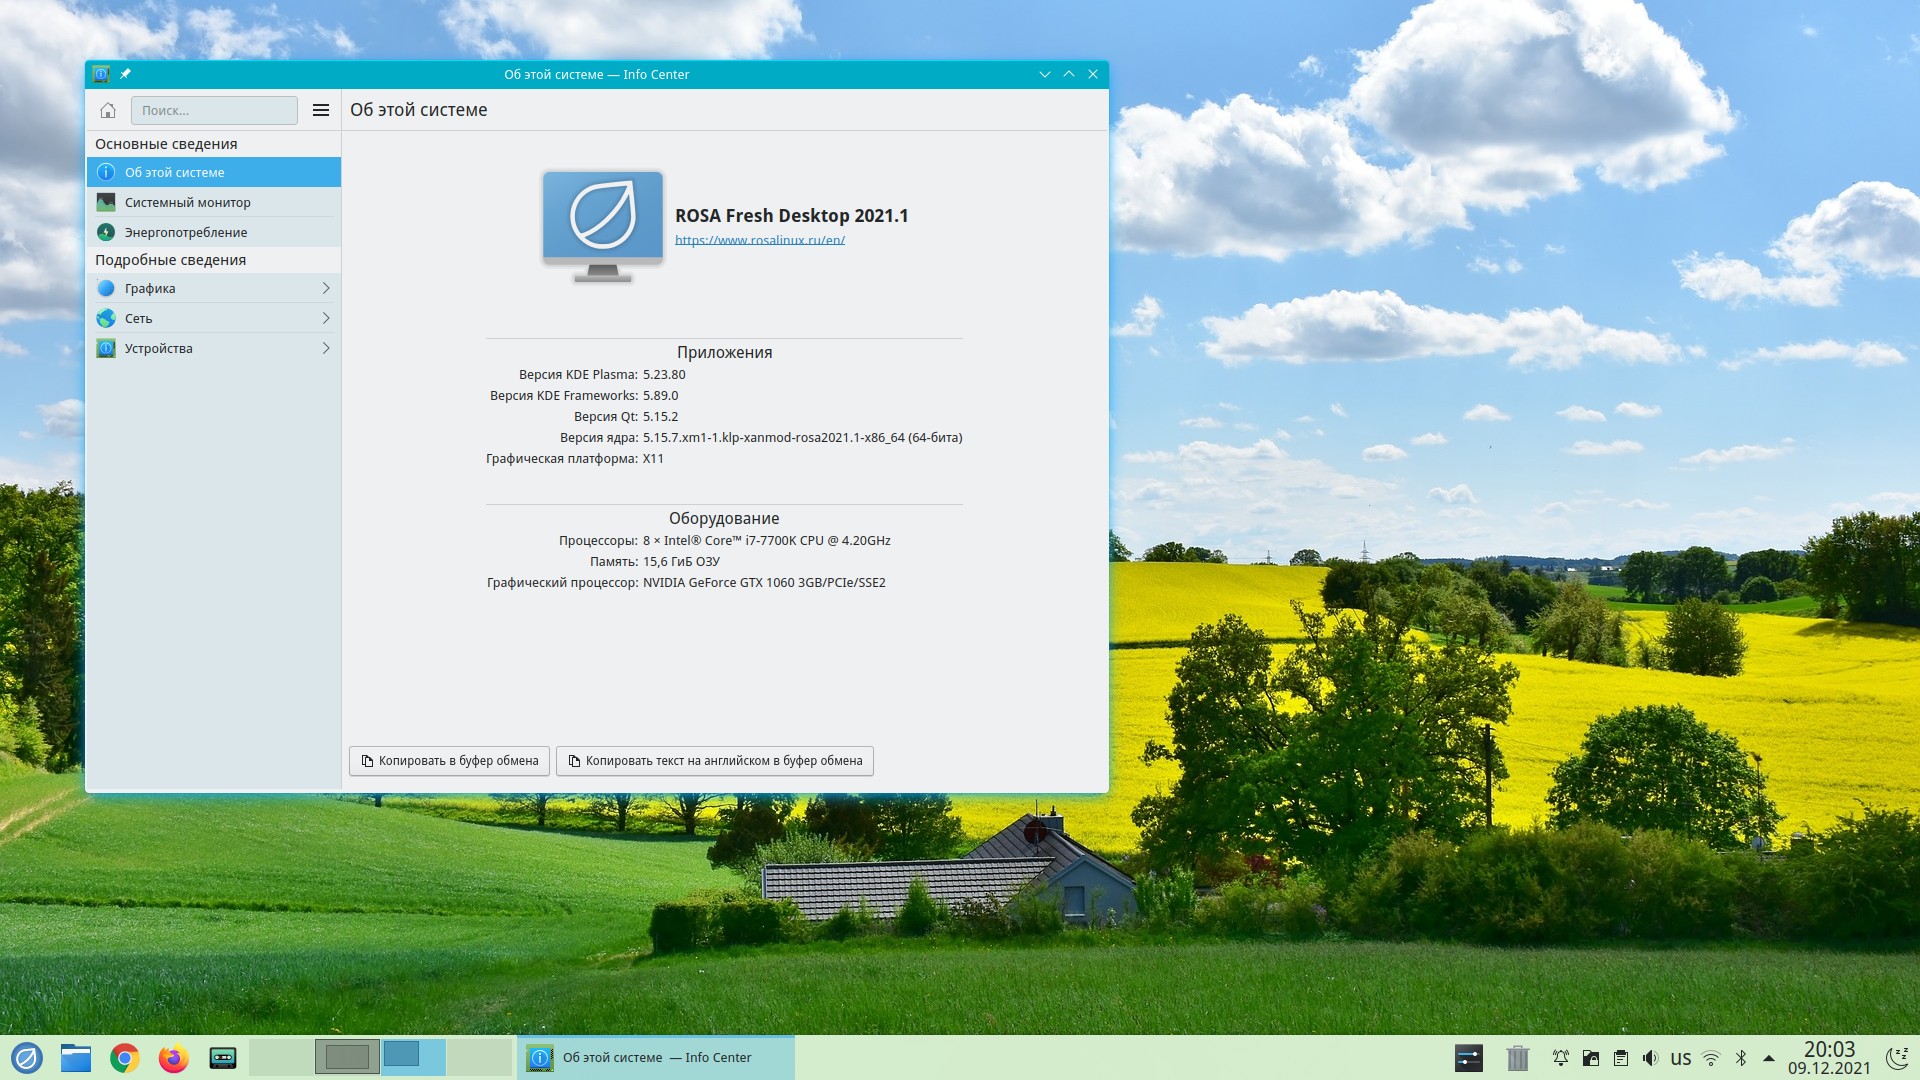Open the trash bin in the panel
Viewport: 1920px width, 1080px height.
[x=1518, y=1057]
